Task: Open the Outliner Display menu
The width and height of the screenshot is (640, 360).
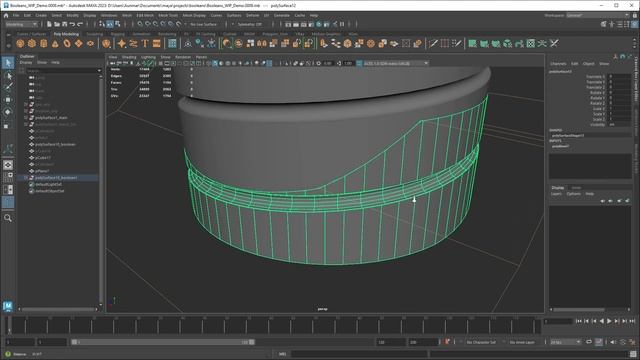Action: [x=26, y=62]
